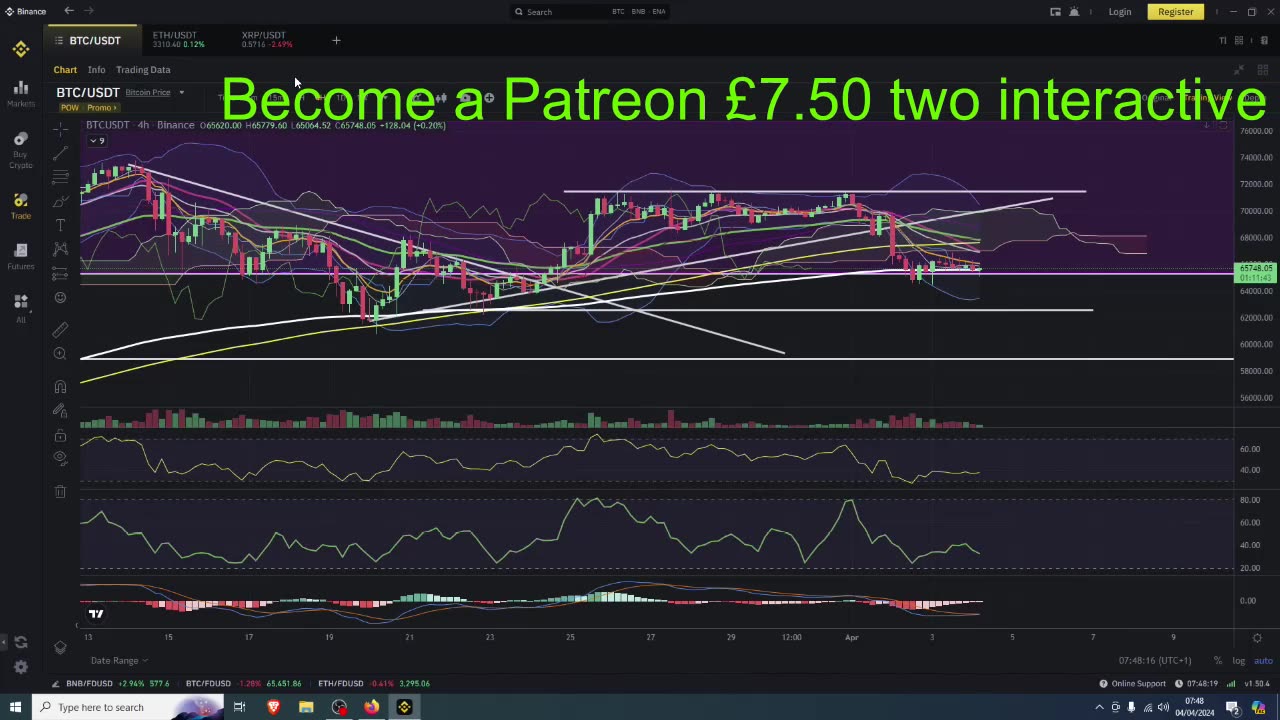
Task: Open File Explorer from taskbar
Action: (x=306, y=707)
